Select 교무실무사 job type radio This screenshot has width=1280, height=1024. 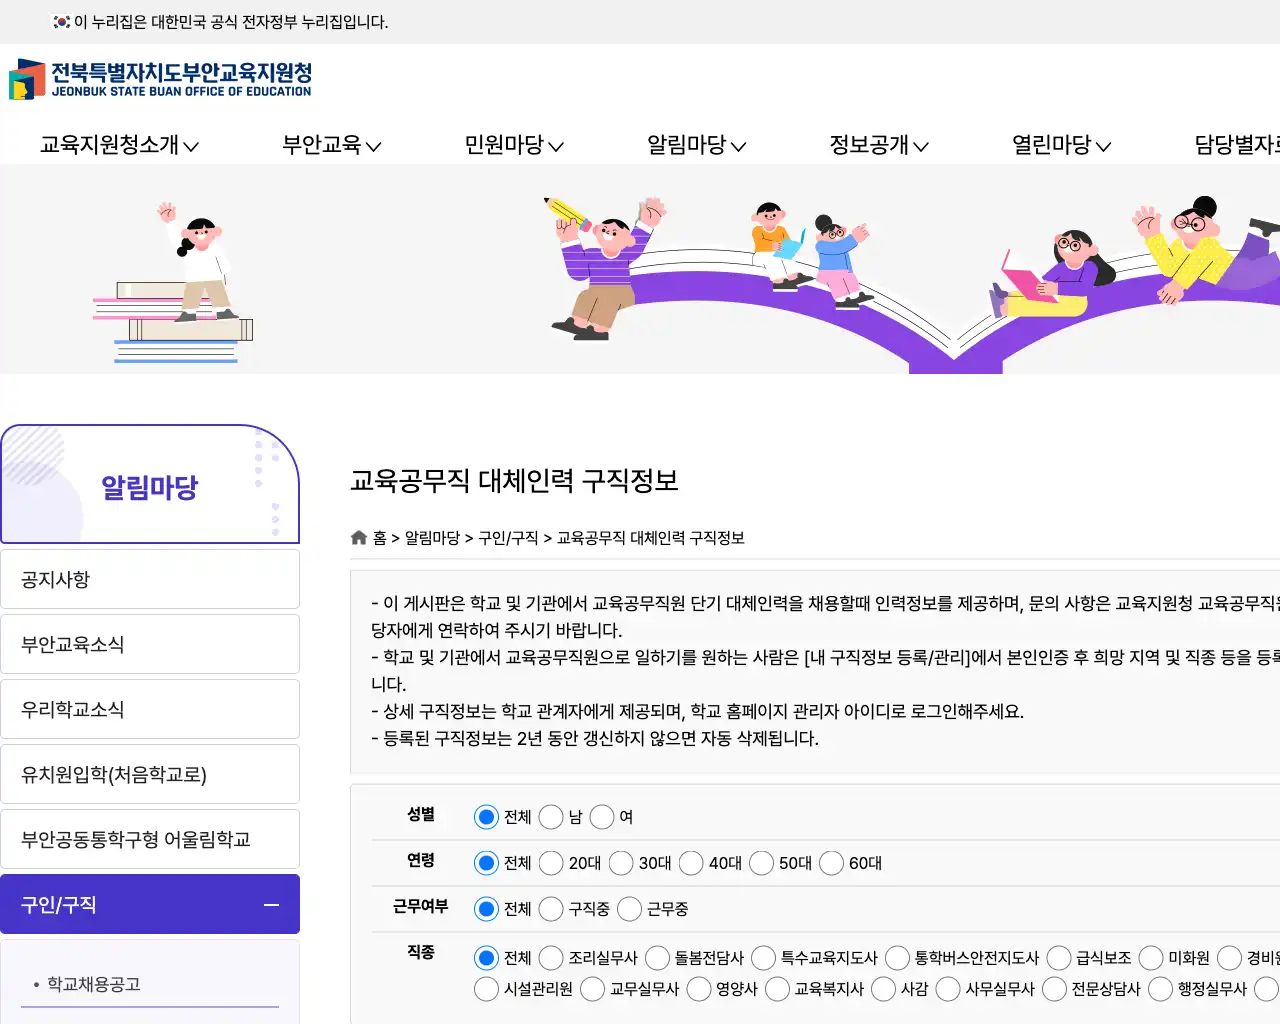pyautogui.click(x=592, y=989)
